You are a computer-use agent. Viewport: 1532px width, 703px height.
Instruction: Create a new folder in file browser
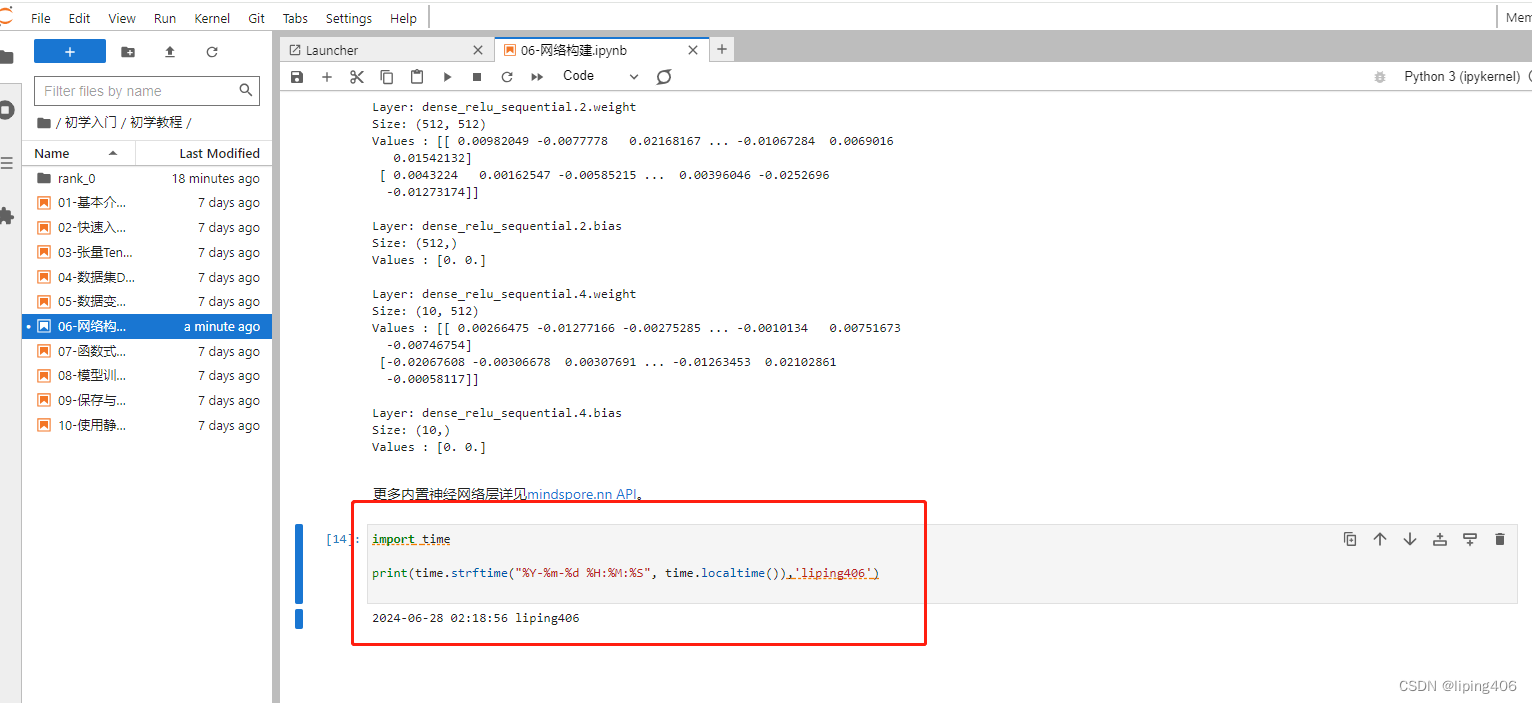[x=128, y=52]
